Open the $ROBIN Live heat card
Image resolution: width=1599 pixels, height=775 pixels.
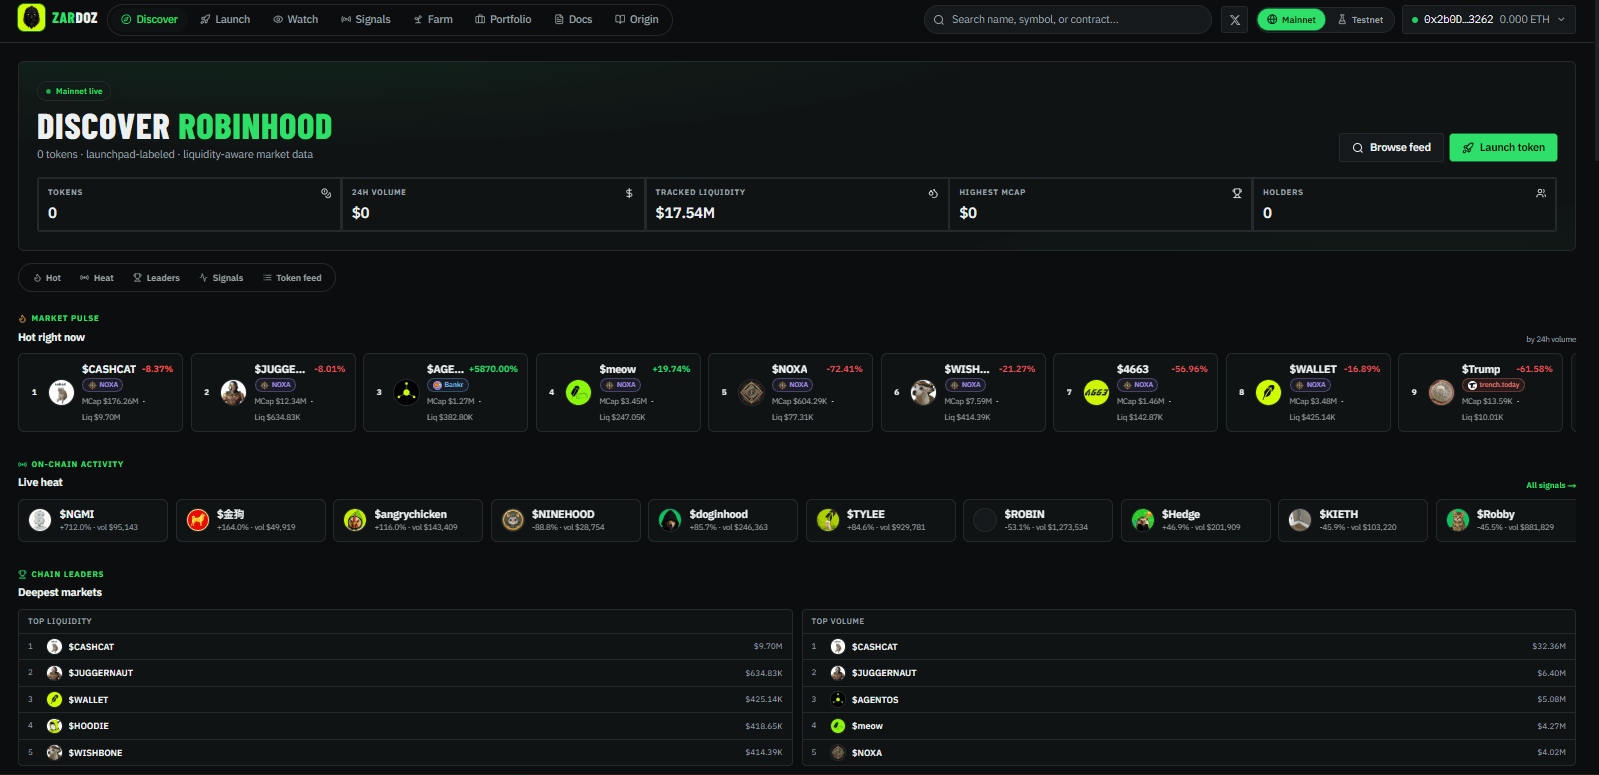click(x=1038, y=520)
